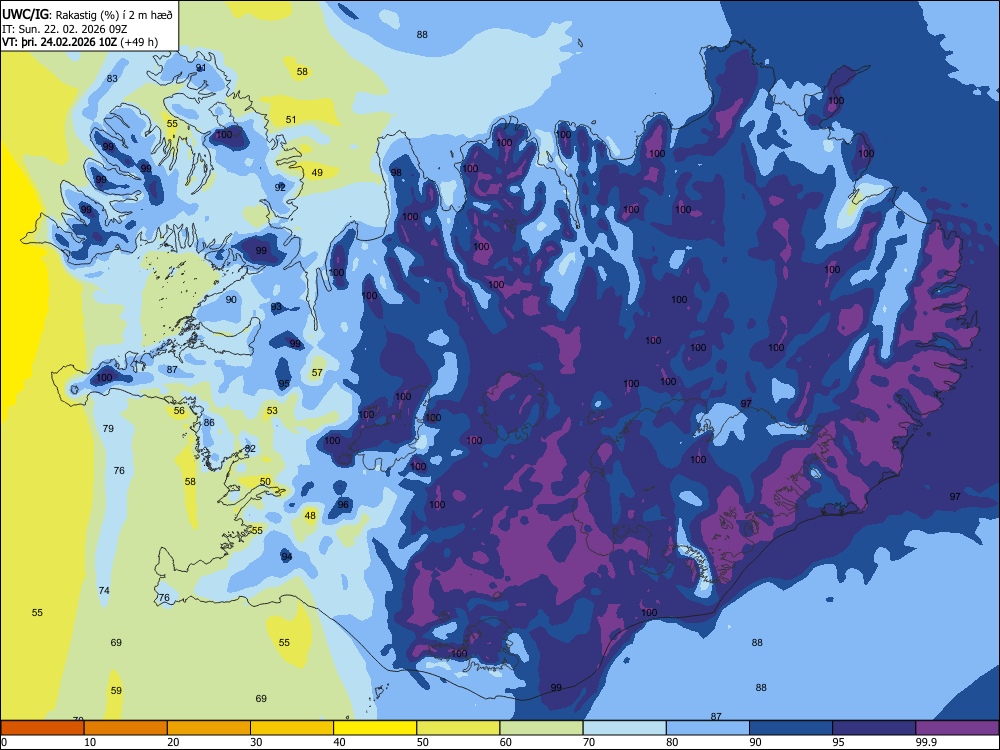Click the title 'UWC/IG: Rakastig (%) í 2 m hæð'
1000x750 pixels.
(x=87, y=14)
